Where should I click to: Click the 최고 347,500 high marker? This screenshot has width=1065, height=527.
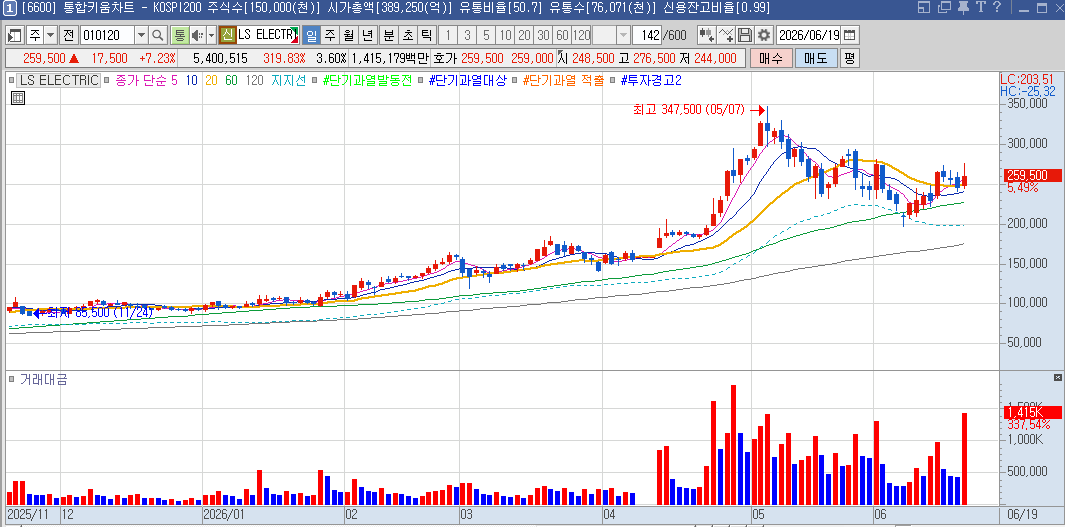(x=699, y=109)
